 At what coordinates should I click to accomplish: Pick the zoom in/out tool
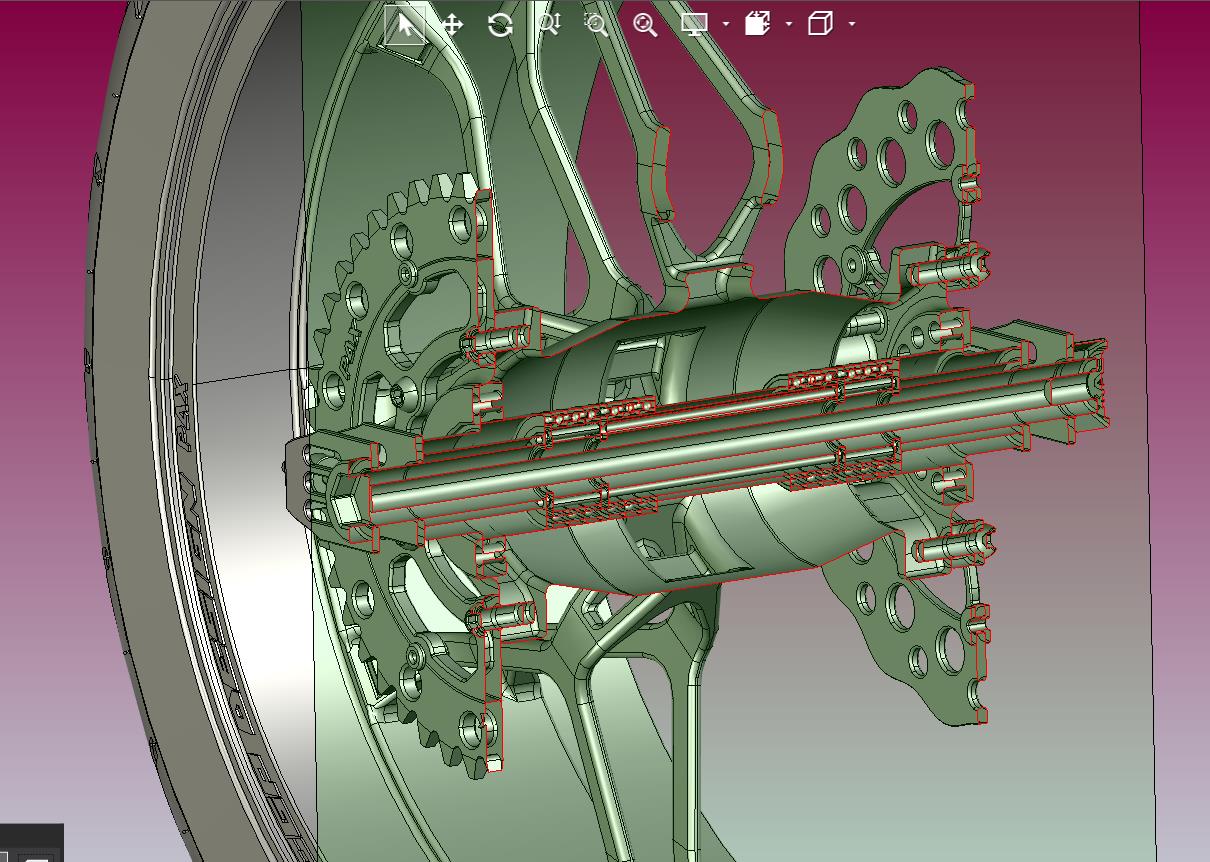click(549, 25)
